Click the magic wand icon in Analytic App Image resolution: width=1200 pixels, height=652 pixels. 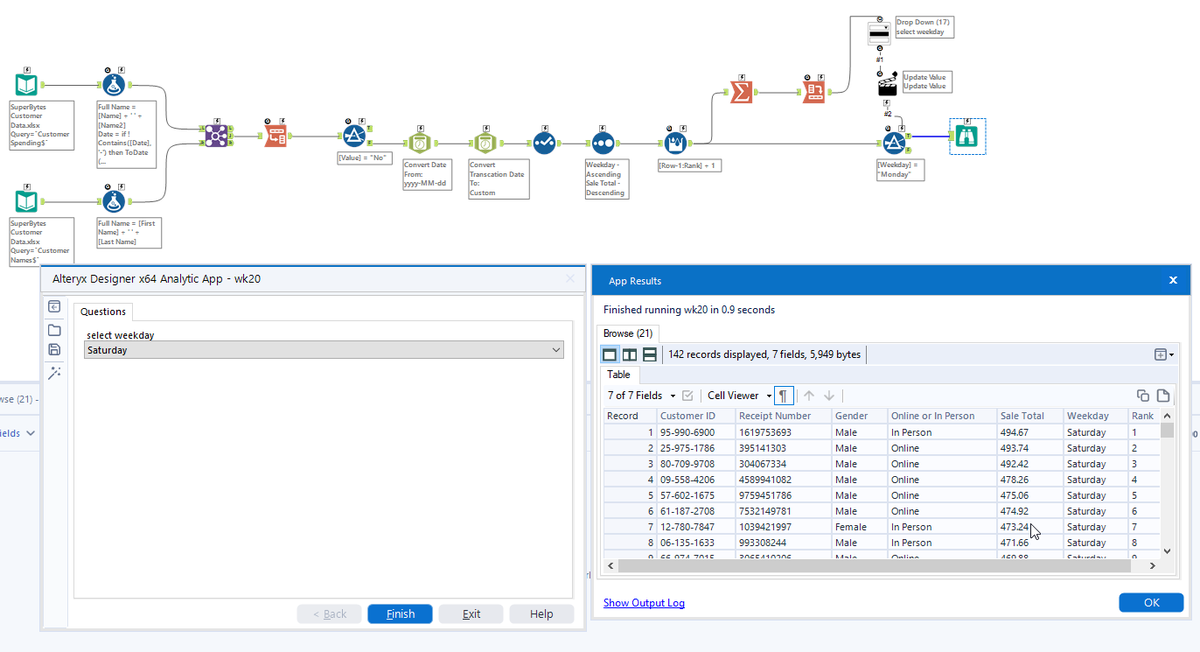click(x=55, y=372)
